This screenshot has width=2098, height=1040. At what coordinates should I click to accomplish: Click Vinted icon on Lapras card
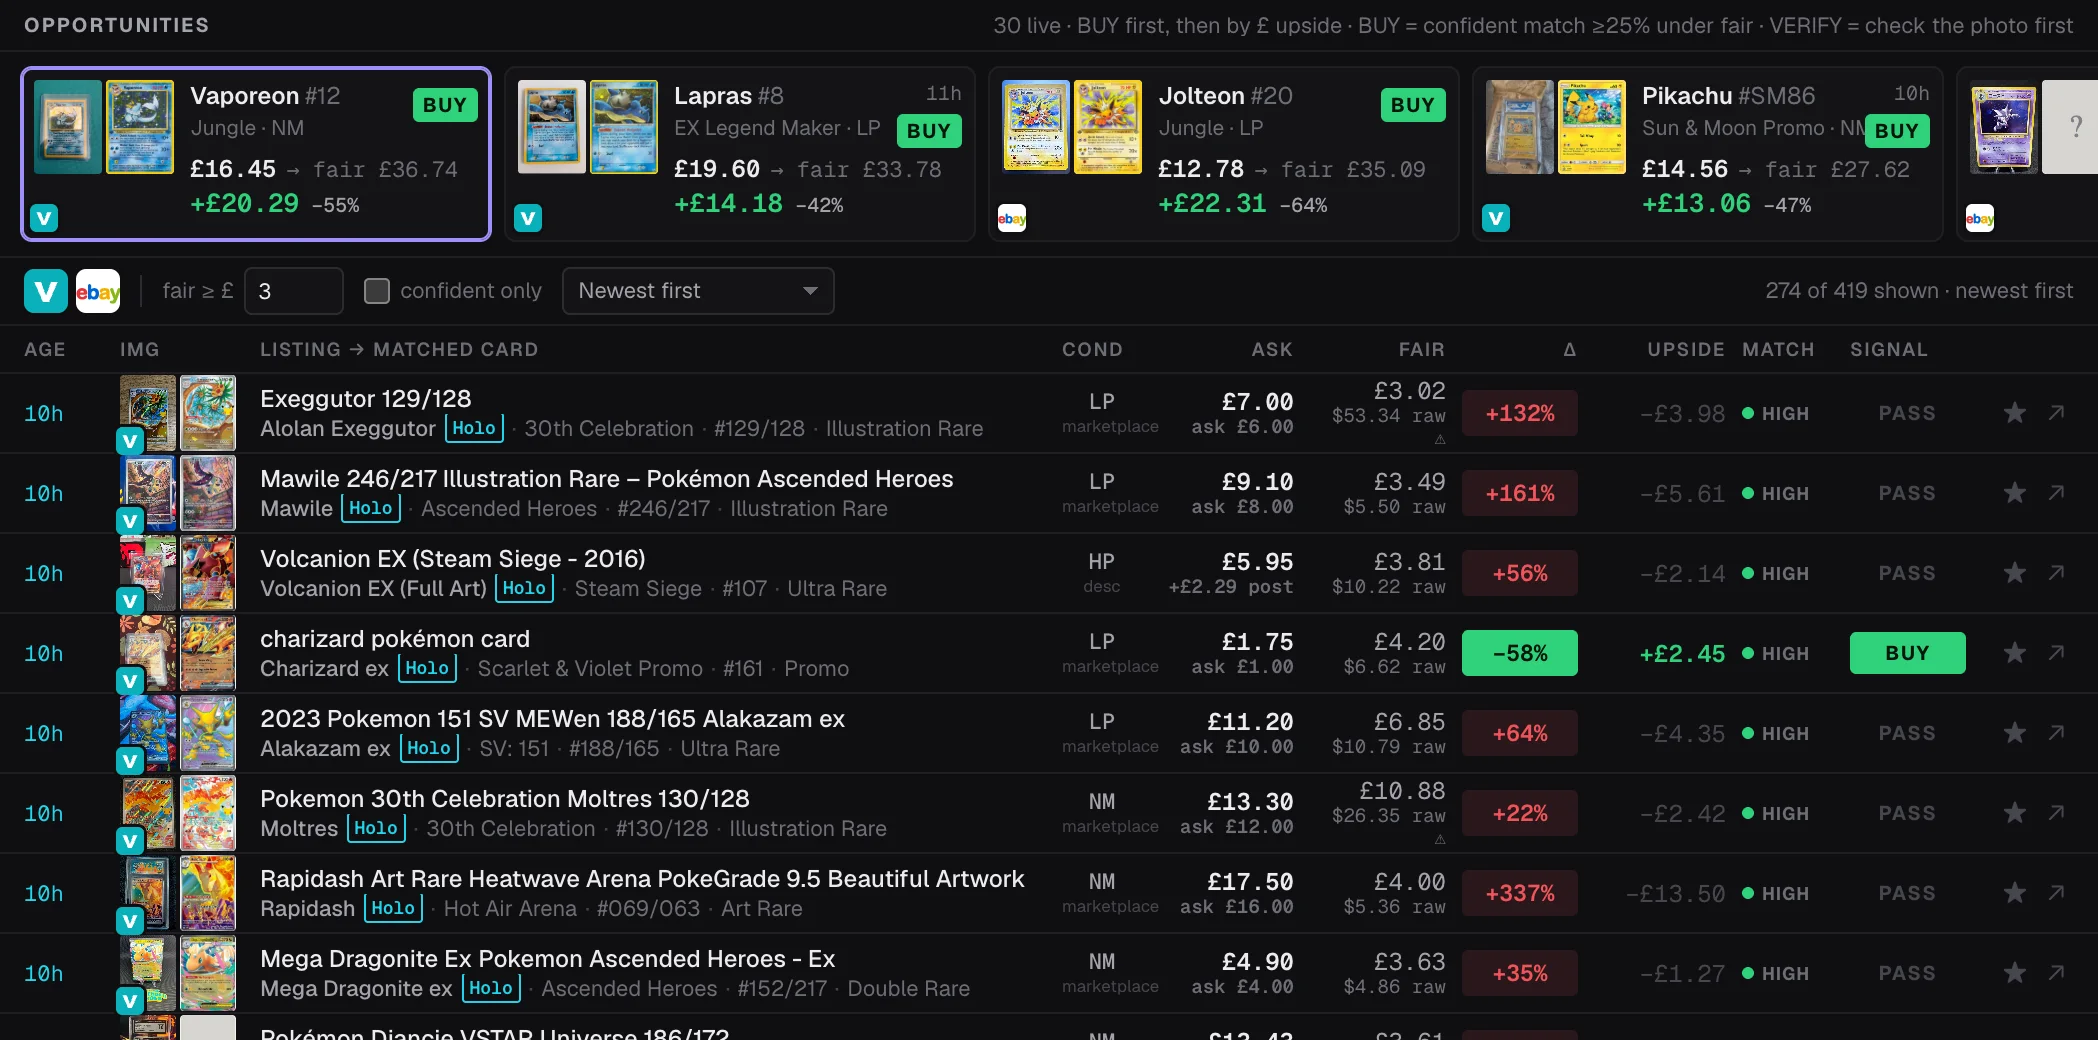coord(528,218)
